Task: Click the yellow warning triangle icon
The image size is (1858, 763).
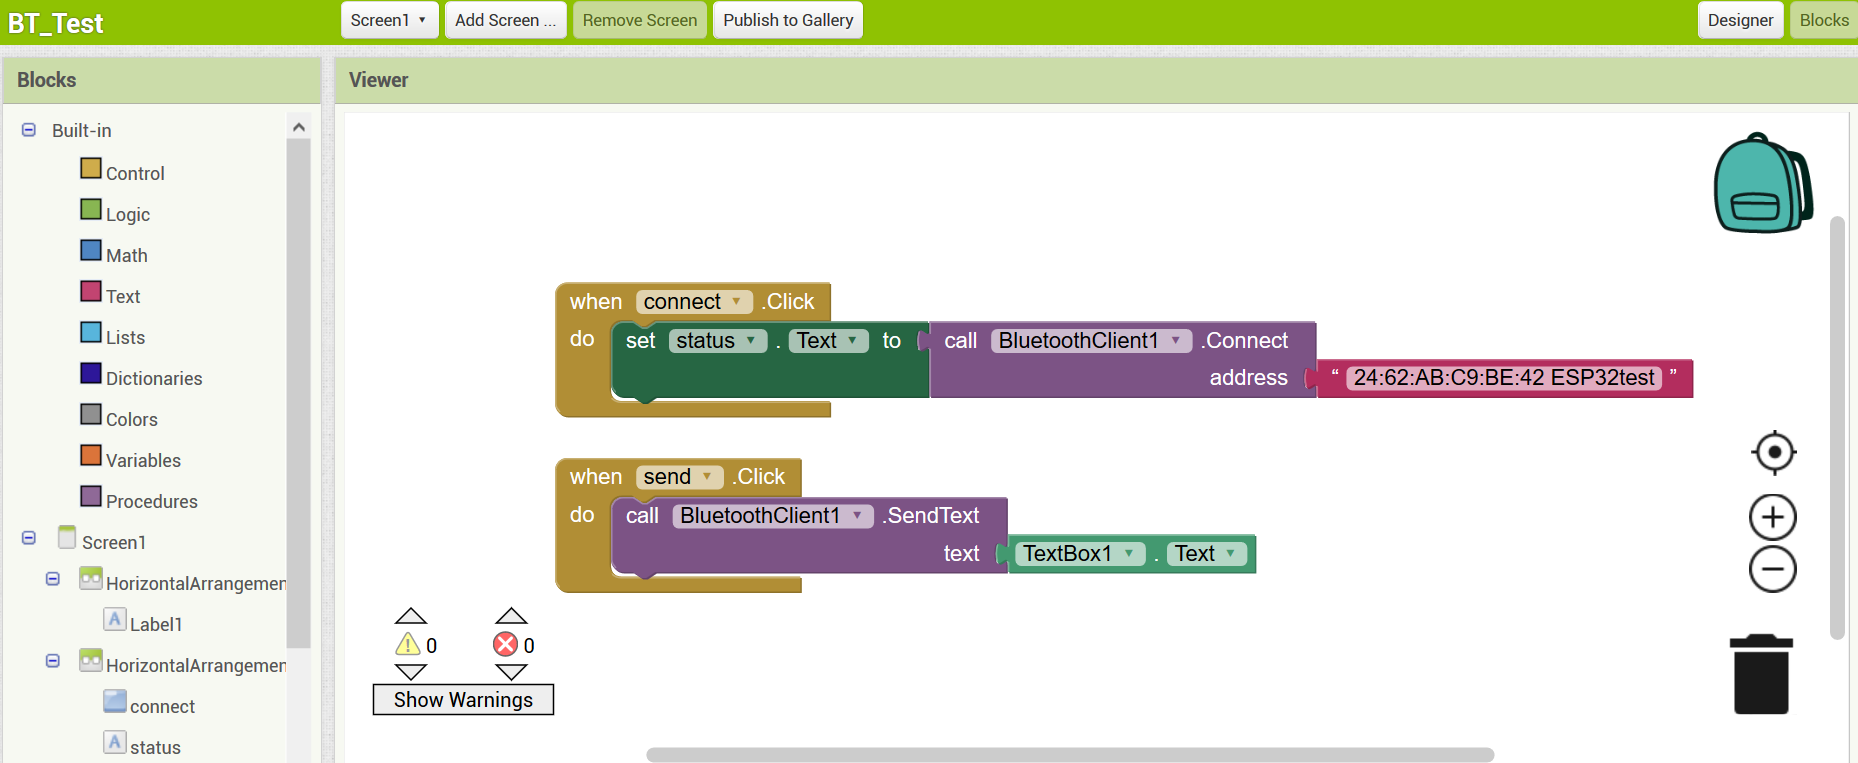Action: point(408,645)
